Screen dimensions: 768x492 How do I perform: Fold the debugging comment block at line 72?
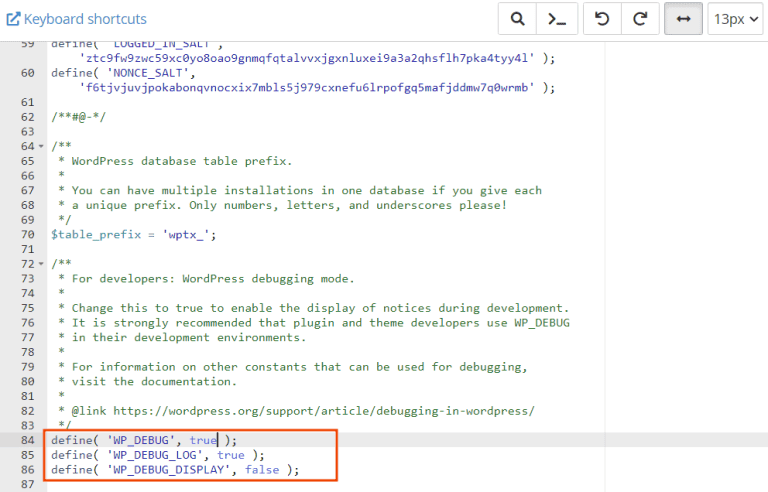pos(39,264)
